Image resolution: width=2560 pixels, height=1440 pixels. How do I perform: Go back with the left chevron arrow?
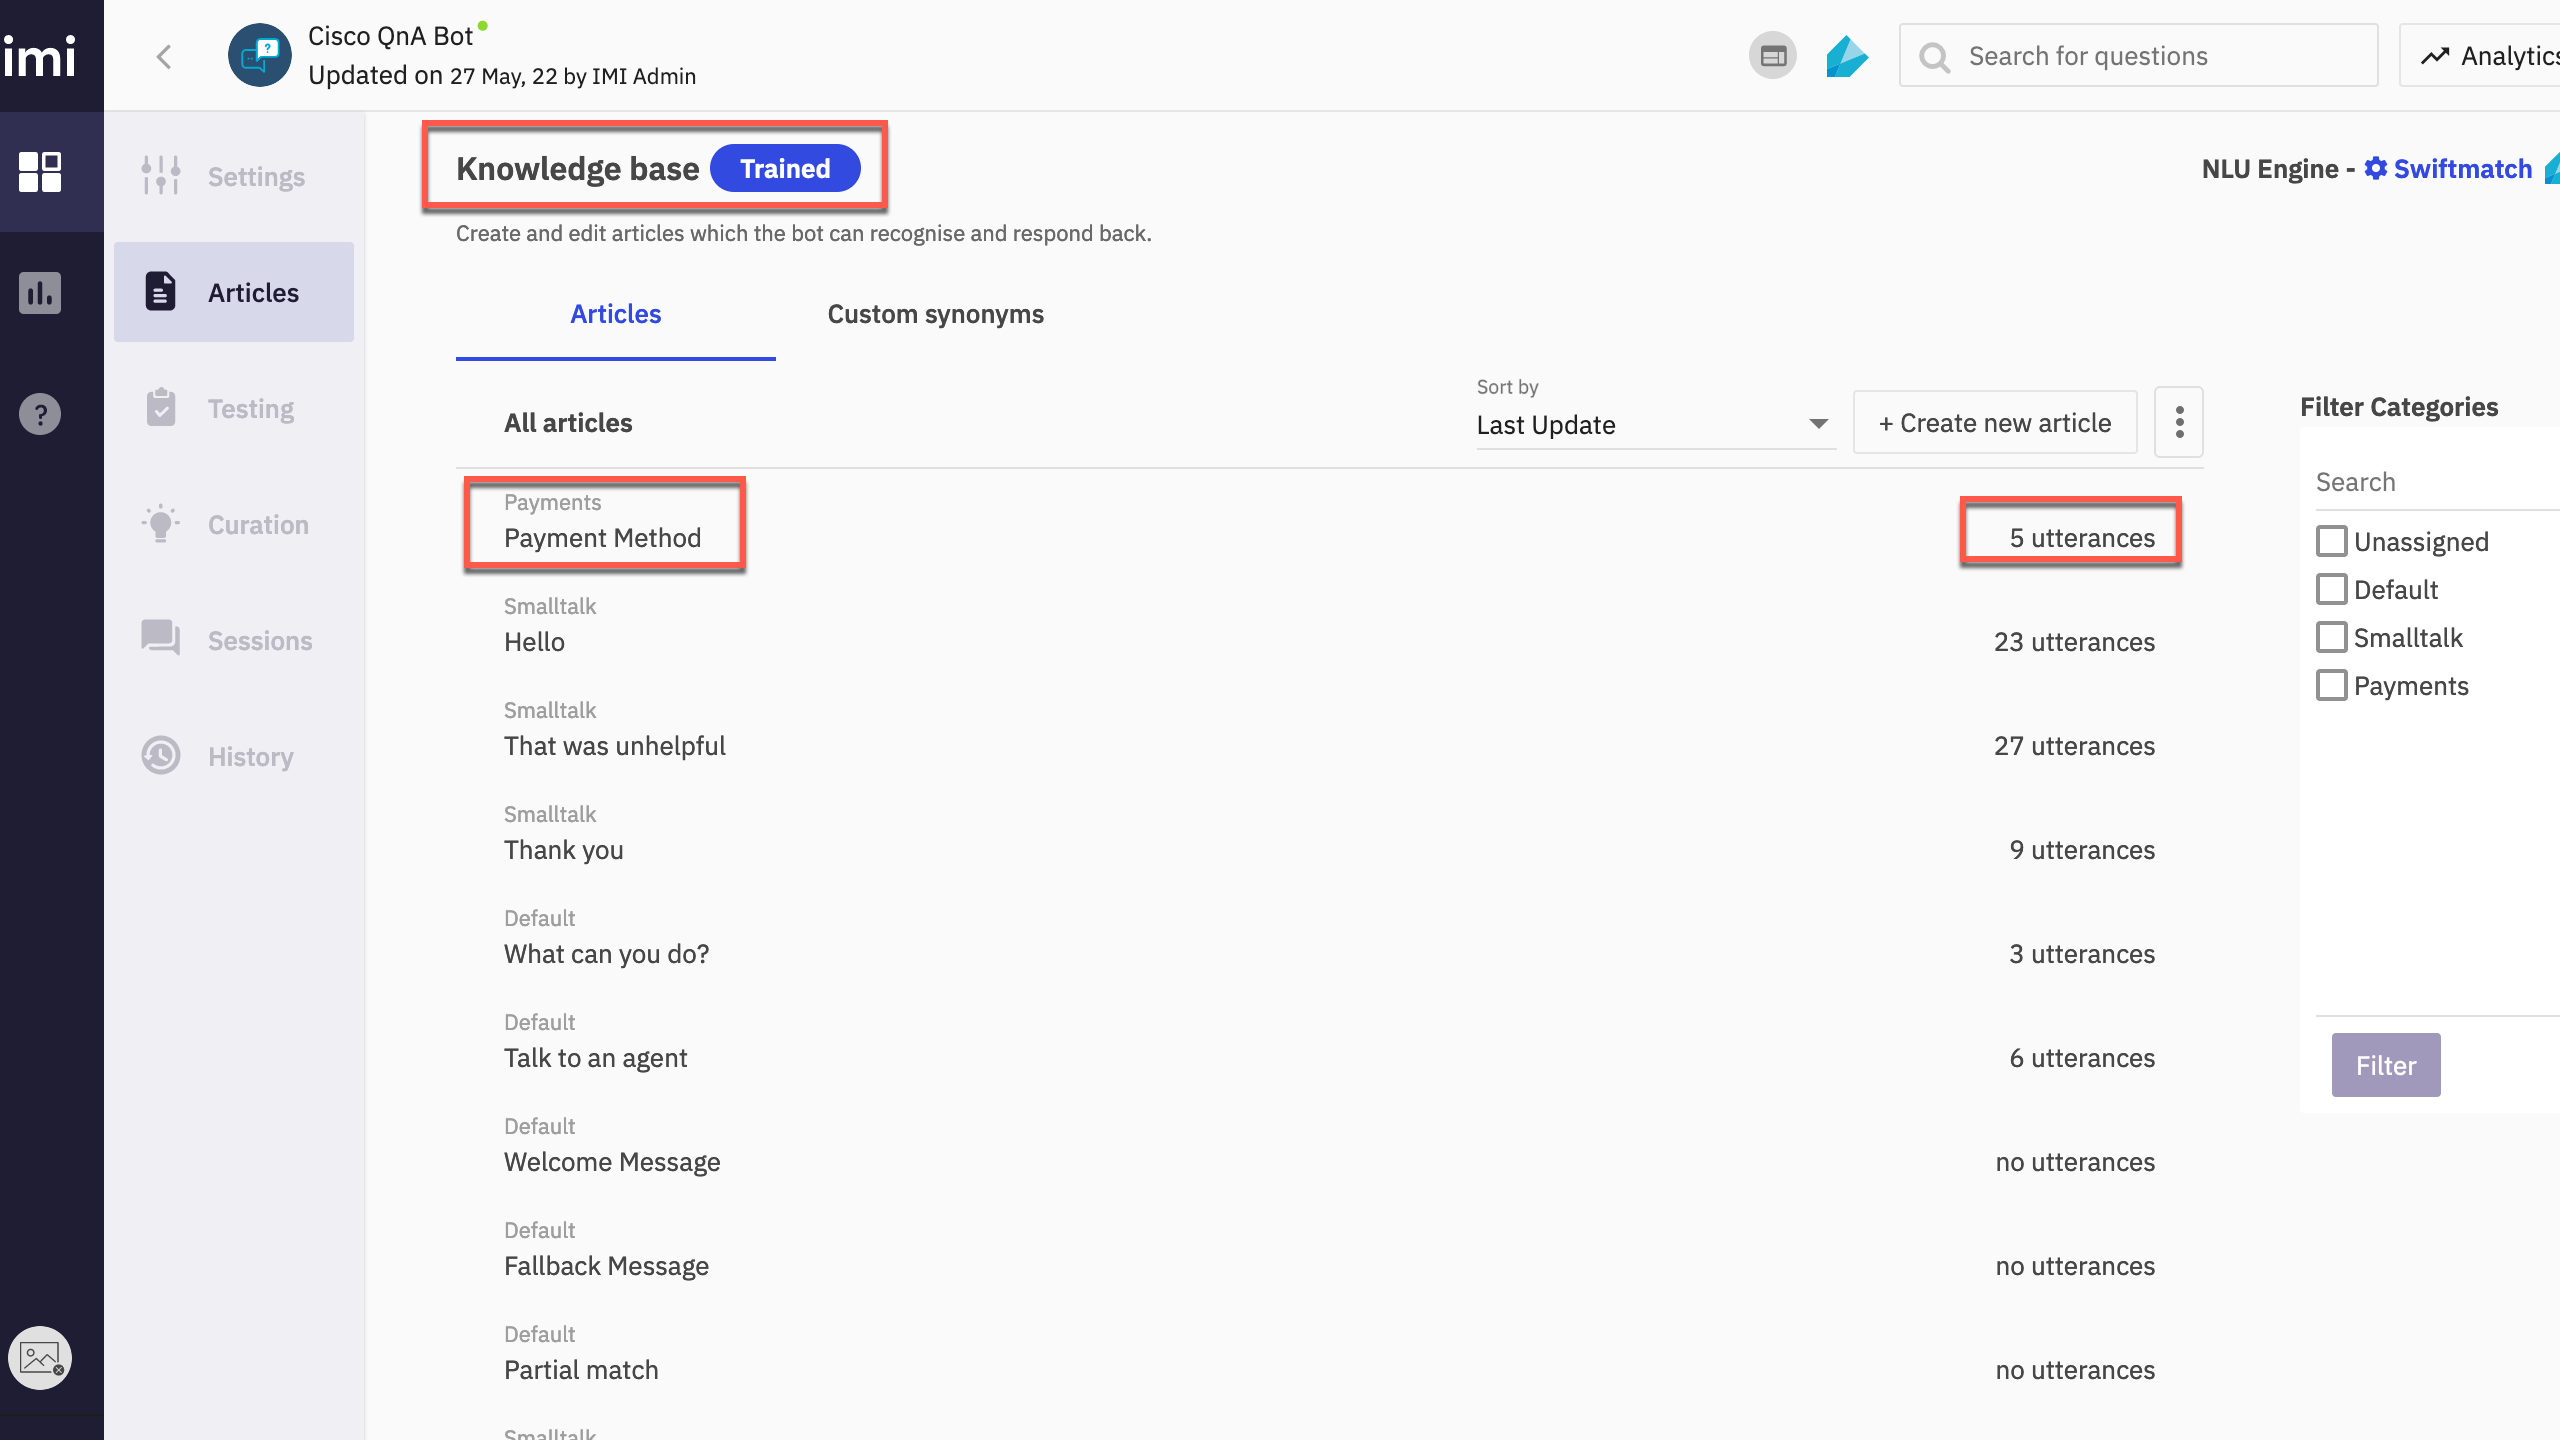tap(165, 57)
